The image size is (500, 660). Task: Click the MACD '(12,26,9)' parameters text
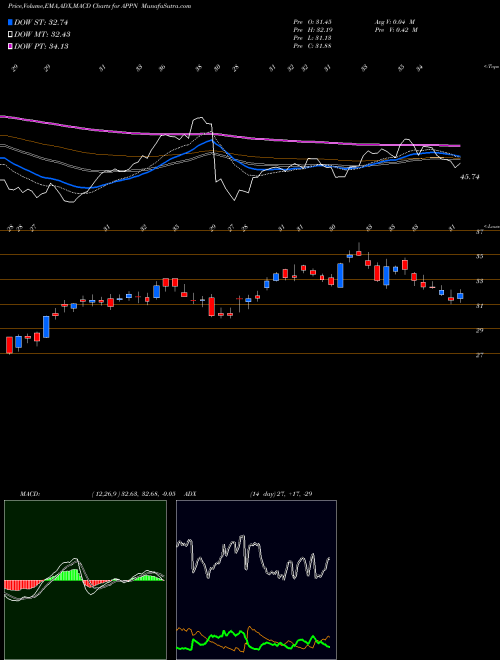105,494
